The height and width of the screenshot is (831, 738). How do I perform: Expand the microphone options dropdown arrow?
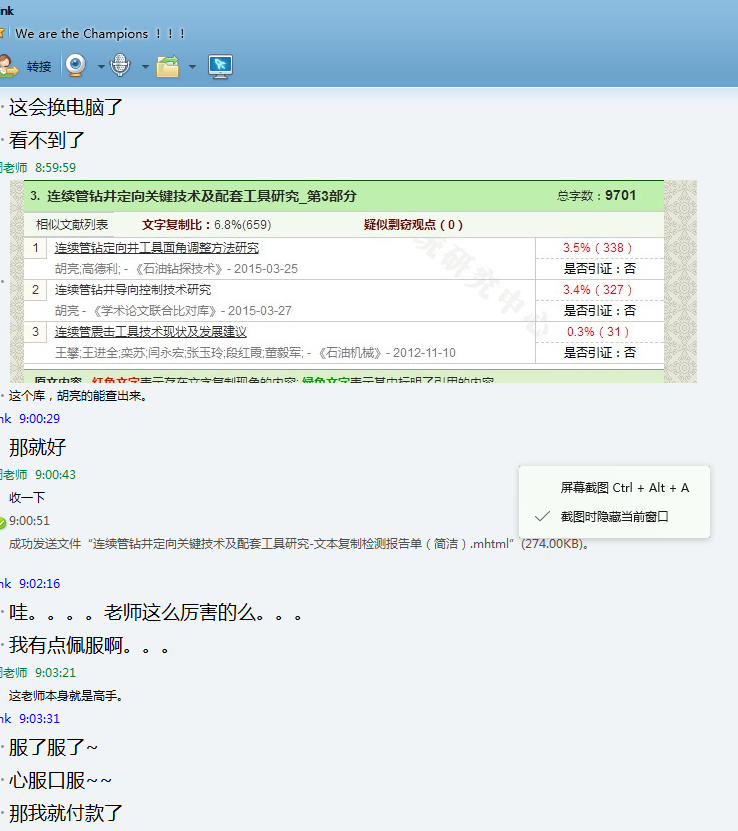tap(145, 67)
